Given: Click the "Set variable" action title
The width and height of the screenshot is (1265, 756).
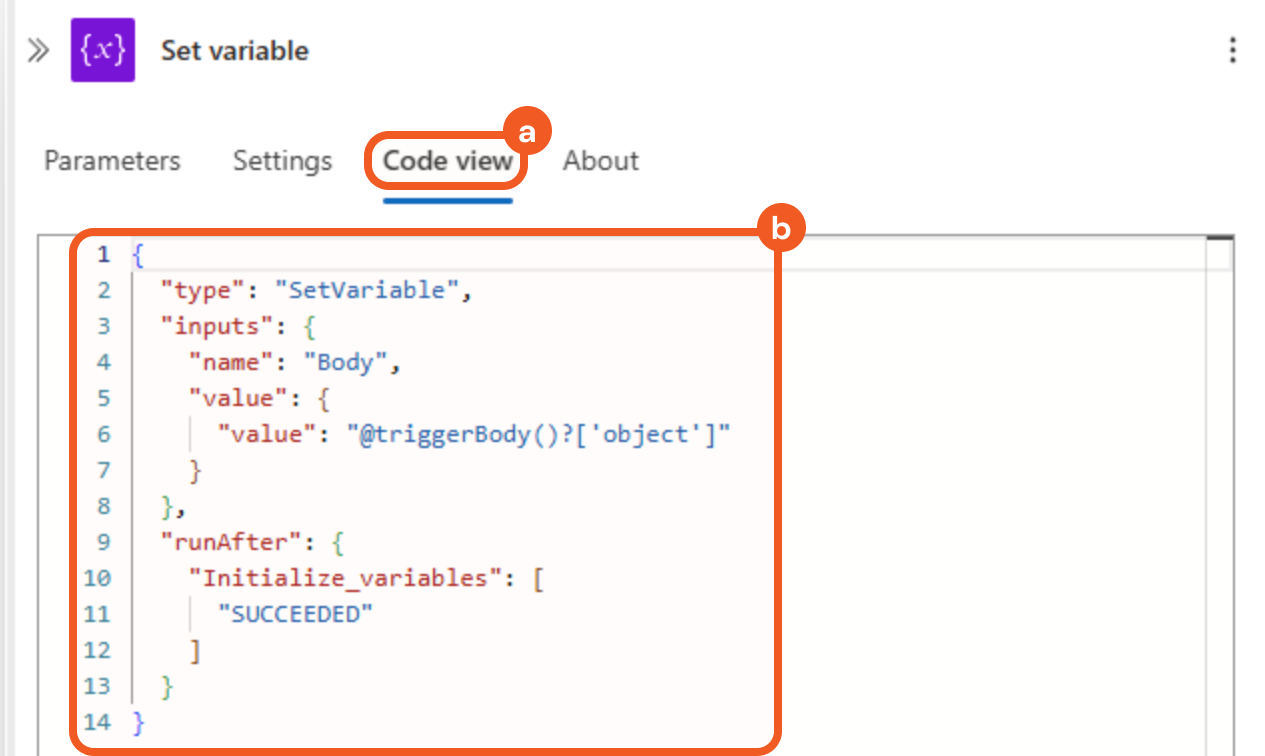Looking at the screenshot, I should click(235, 51).
